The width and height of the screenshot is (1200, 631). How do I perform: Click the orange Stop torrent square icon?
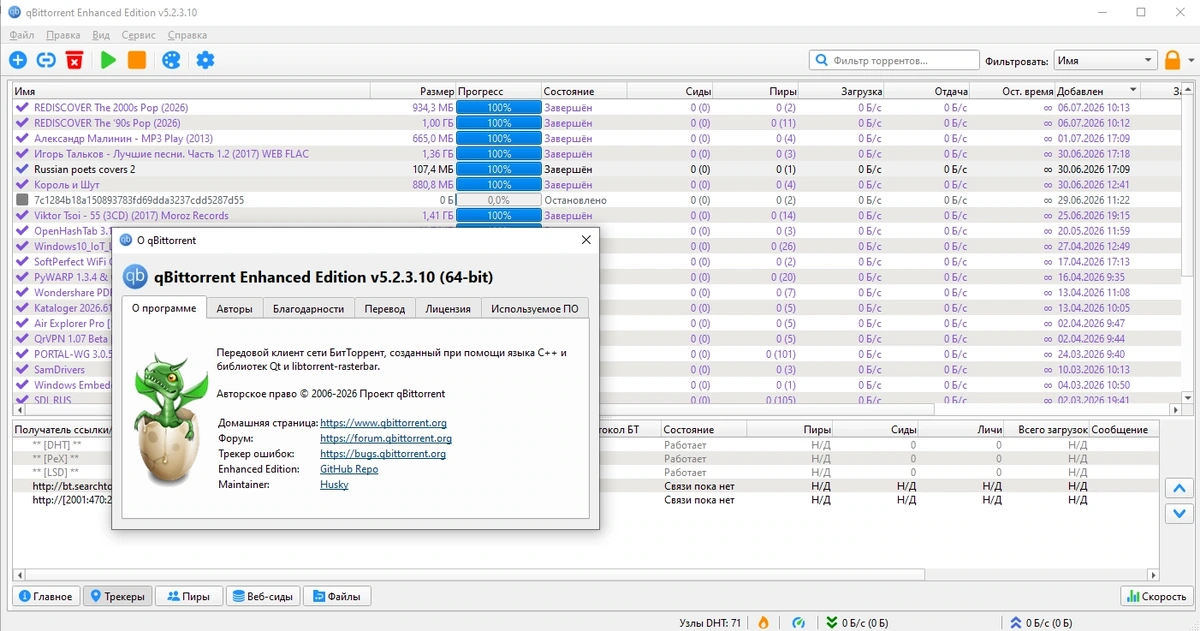pyautogui.click(x=137, y=60)
